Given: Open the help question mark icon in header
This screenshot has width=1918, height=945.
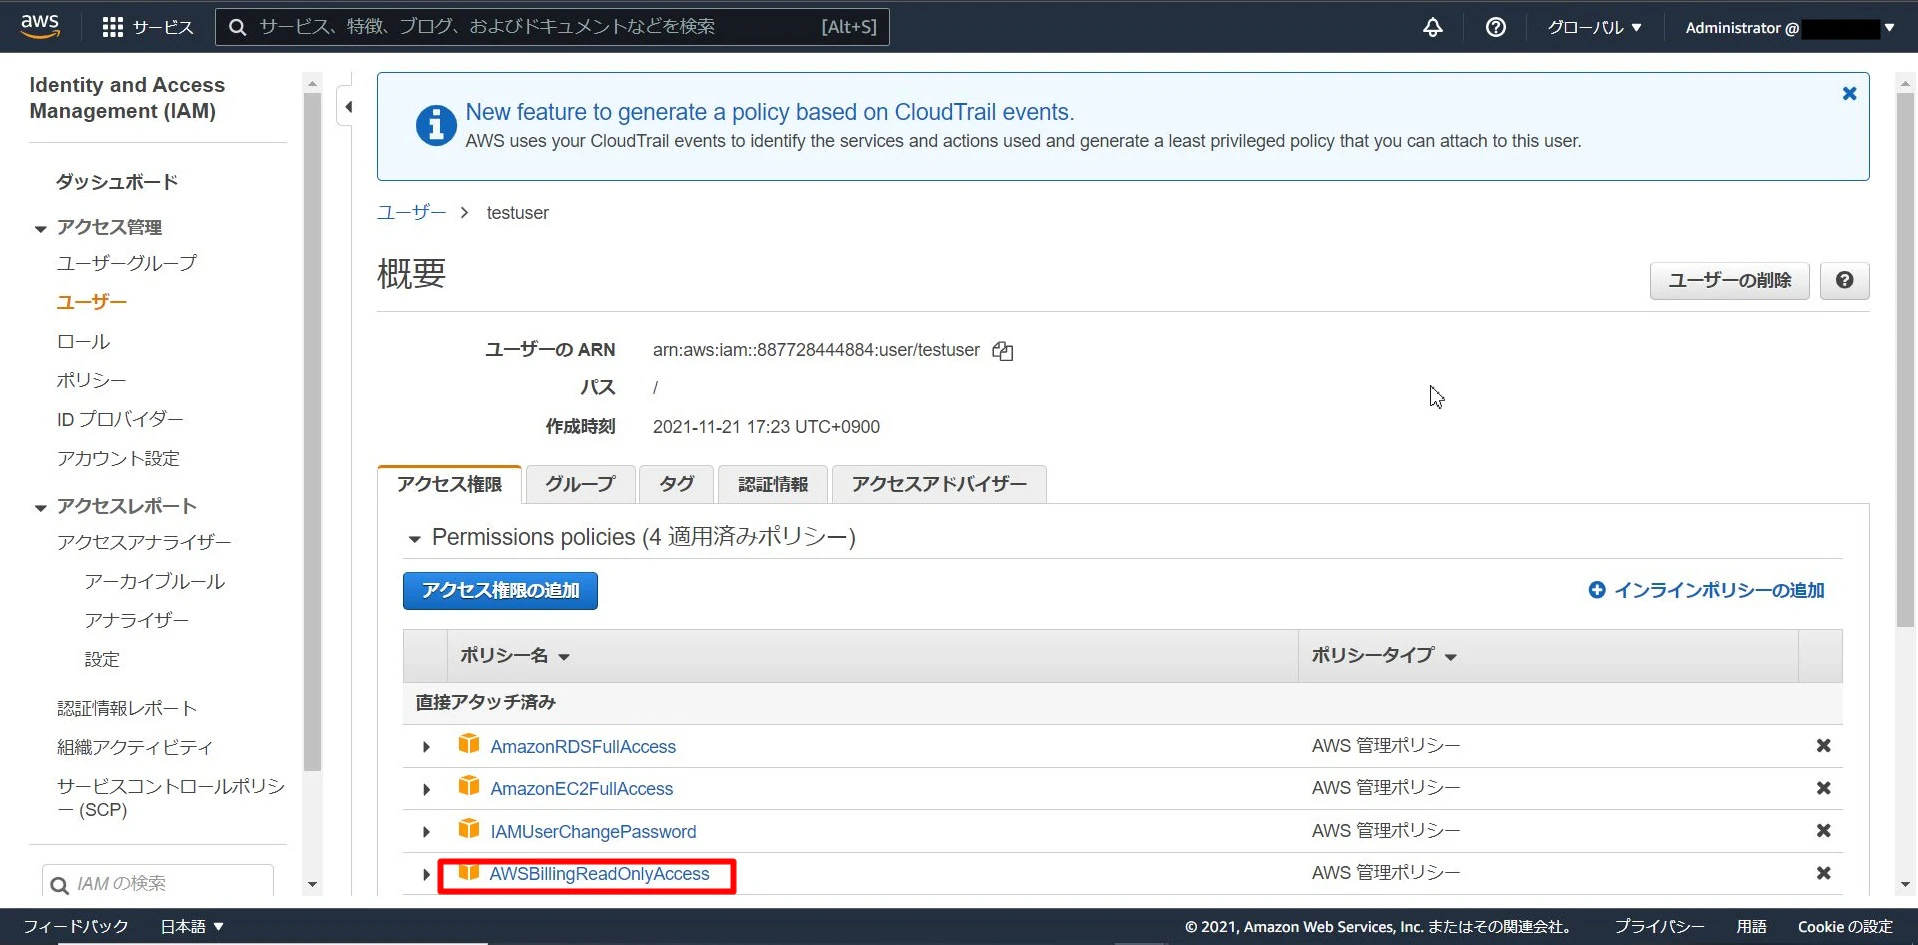Looking at the screenshot, I should point(1496,27).
